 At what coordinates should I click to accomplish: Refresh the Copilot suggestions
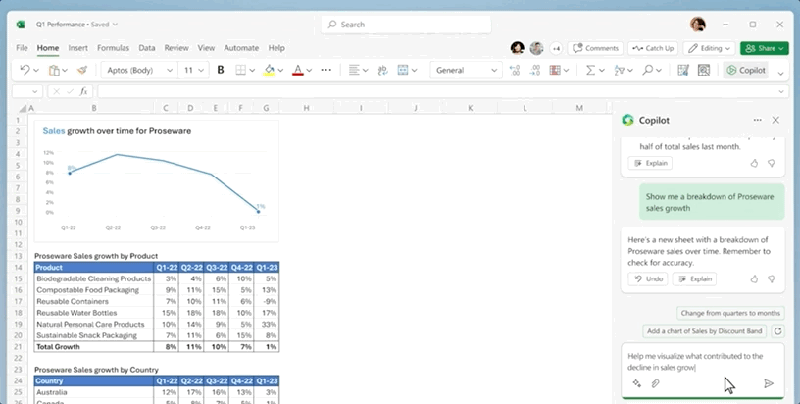pos(779,331)
